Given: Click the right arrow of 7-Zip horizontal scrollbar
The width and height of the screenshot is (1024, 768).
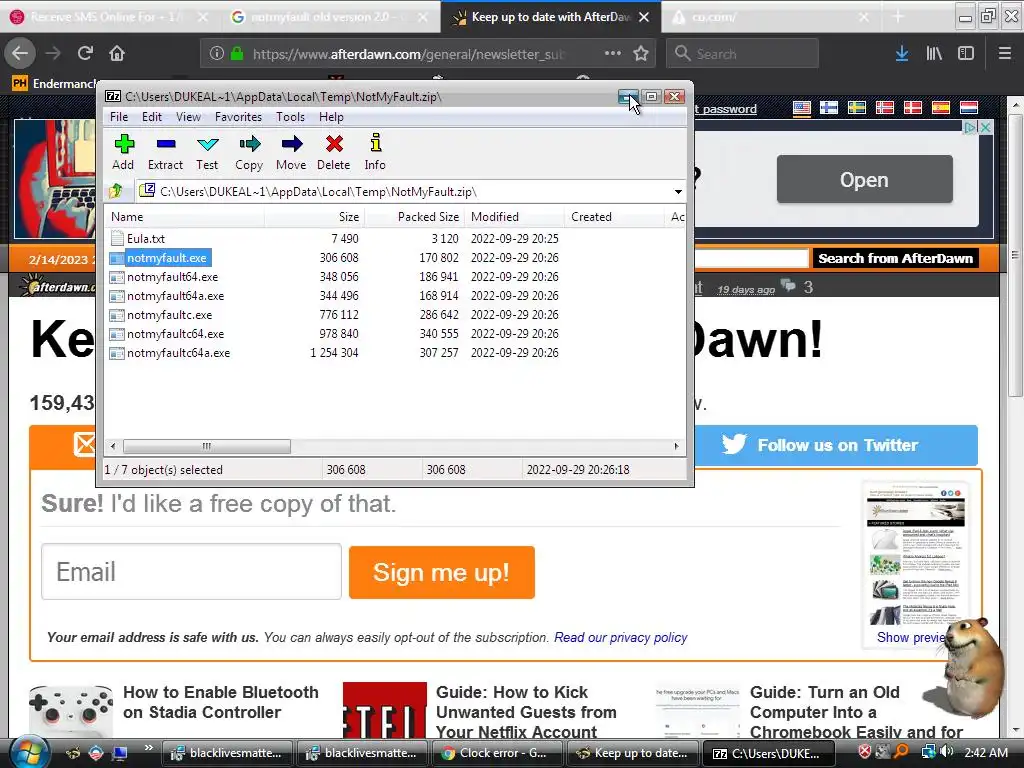Looking at the screenshot, I should [x=677, y=446].
